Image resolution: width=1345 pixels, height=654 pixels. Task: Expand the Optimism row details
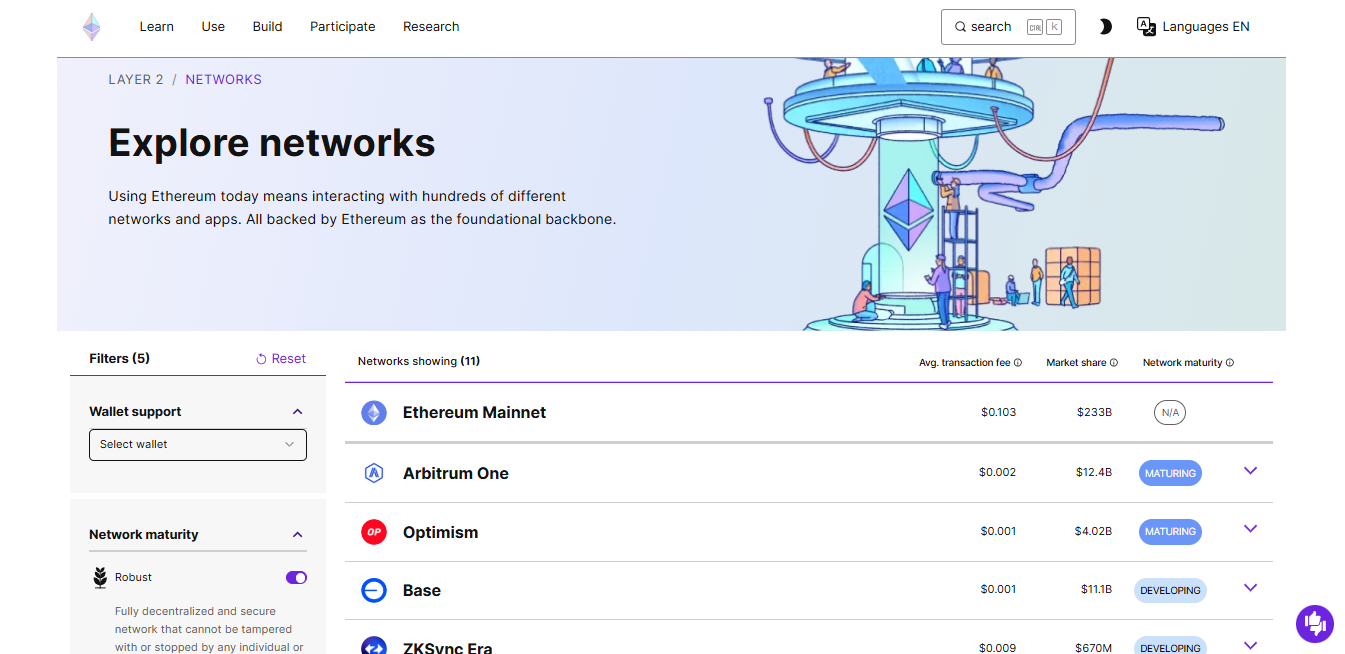tap(1250, 529)
